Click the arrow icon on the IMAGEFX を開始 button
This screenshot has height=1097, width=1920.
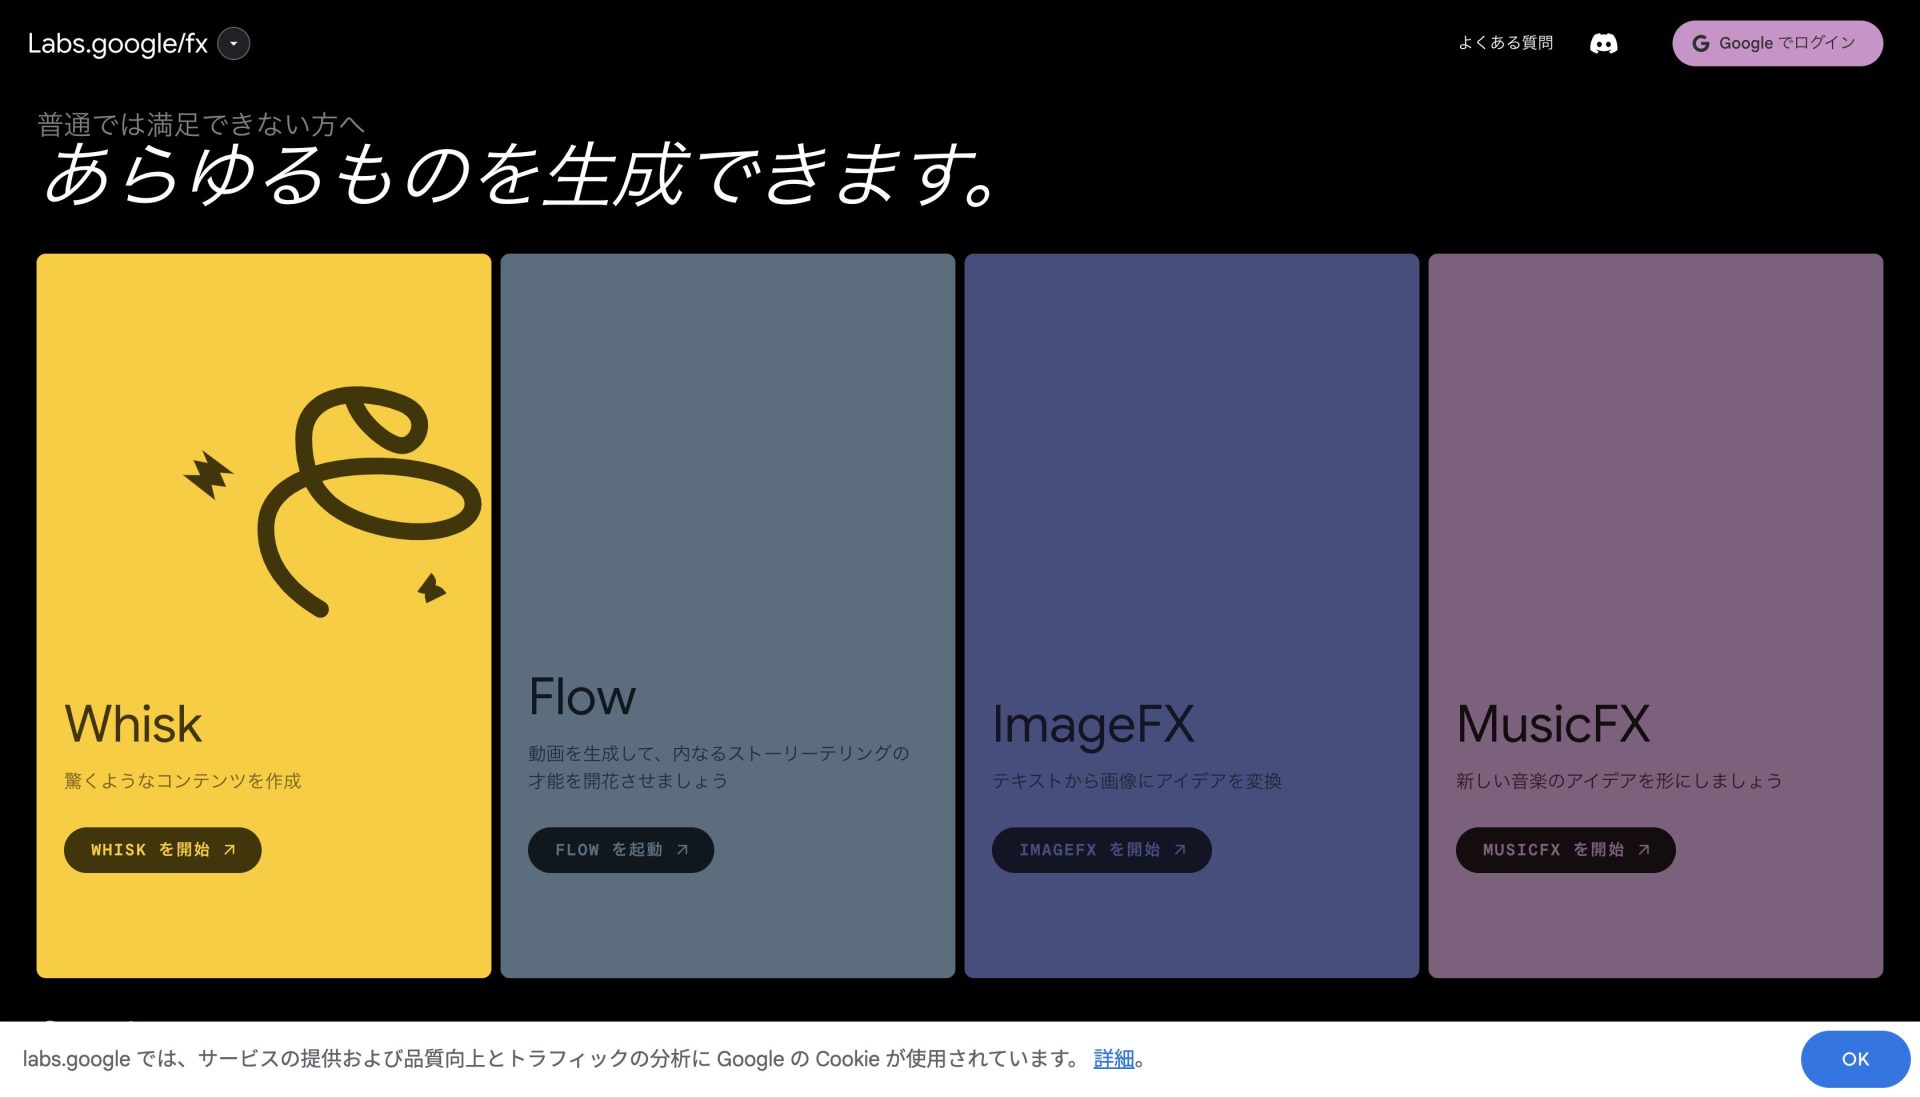pos(1179,849)
